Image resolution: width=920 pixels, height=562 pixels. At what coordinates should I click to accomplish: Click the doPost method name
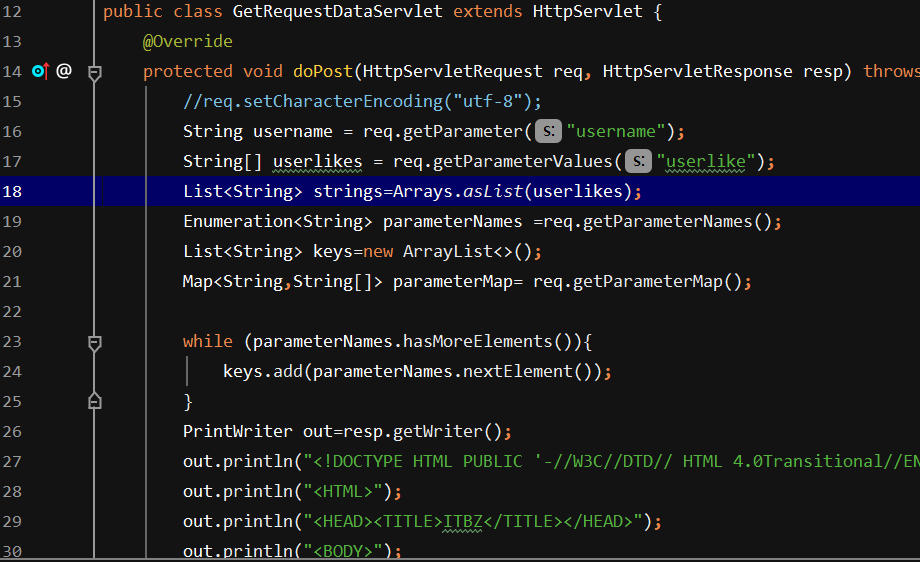tap(323, 71)
